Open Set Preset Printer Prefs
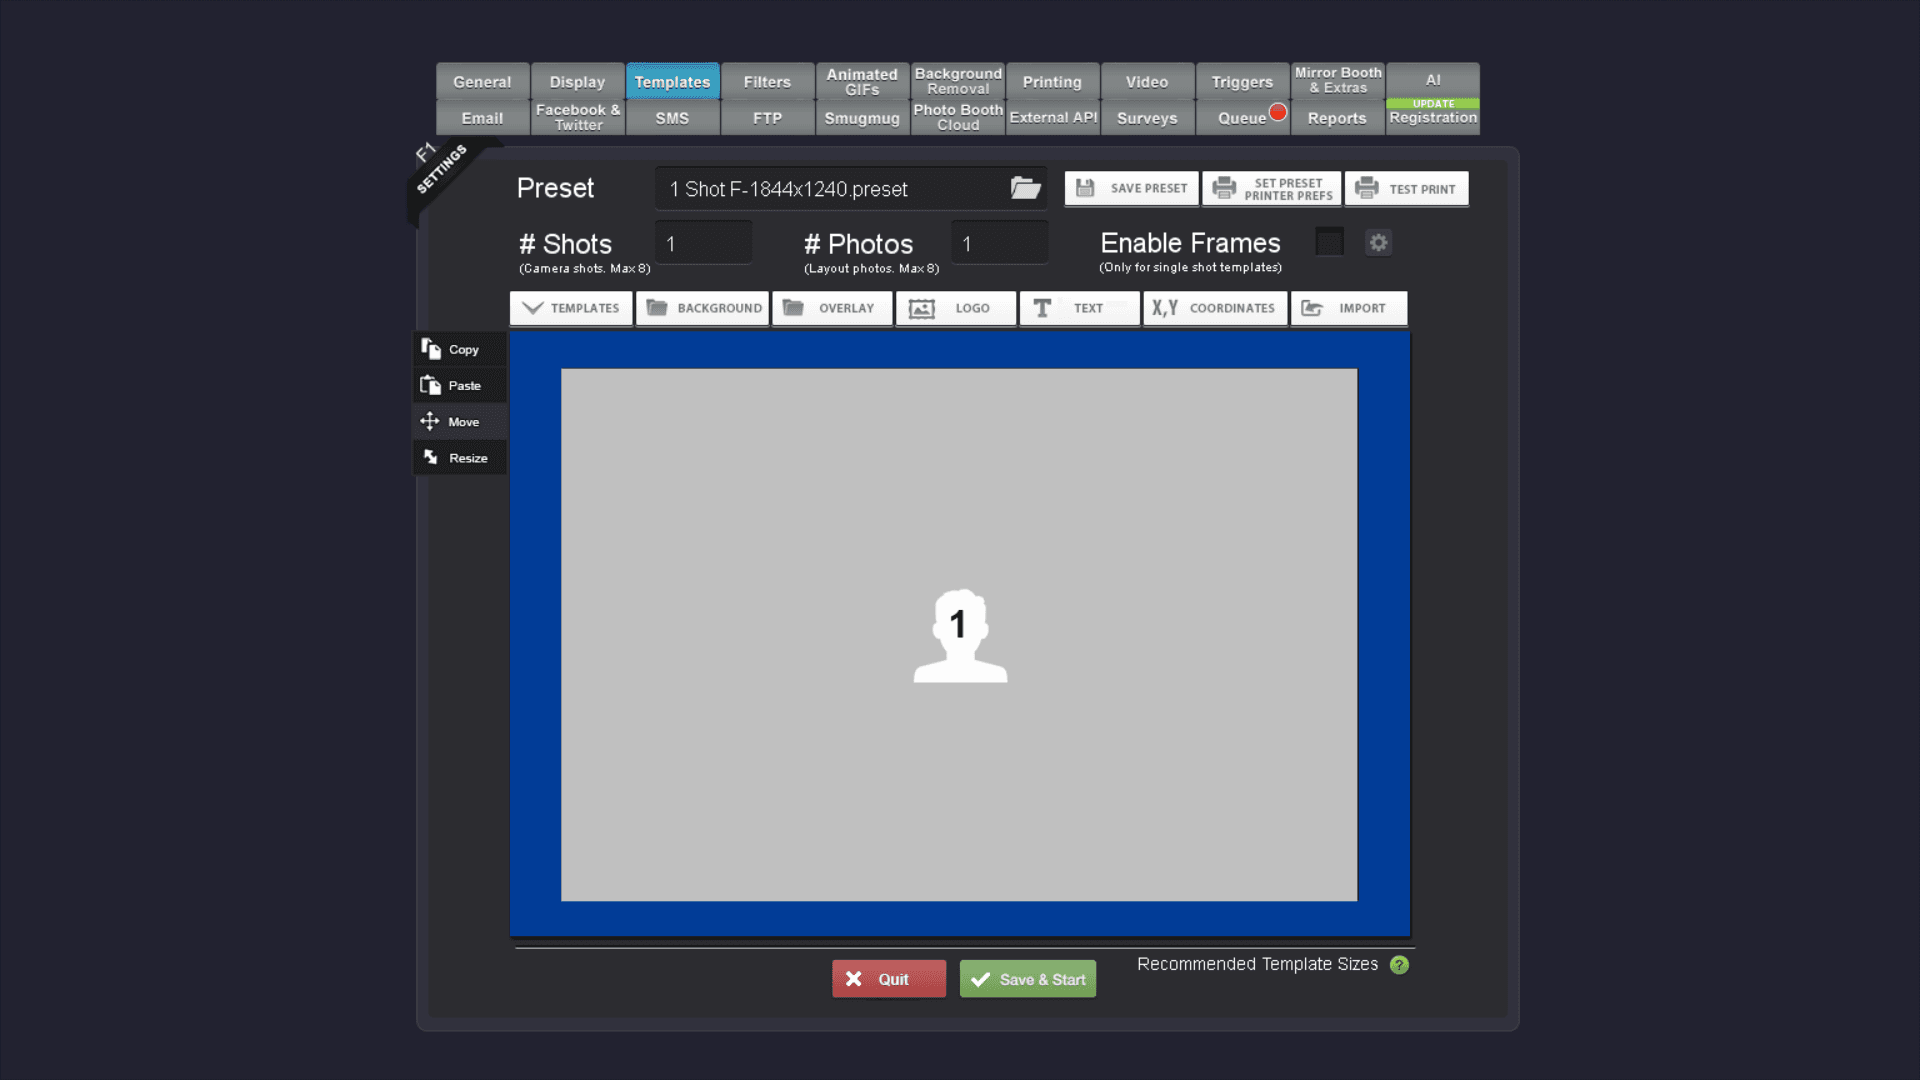 pyautogui.click(x=1271, y=188)
